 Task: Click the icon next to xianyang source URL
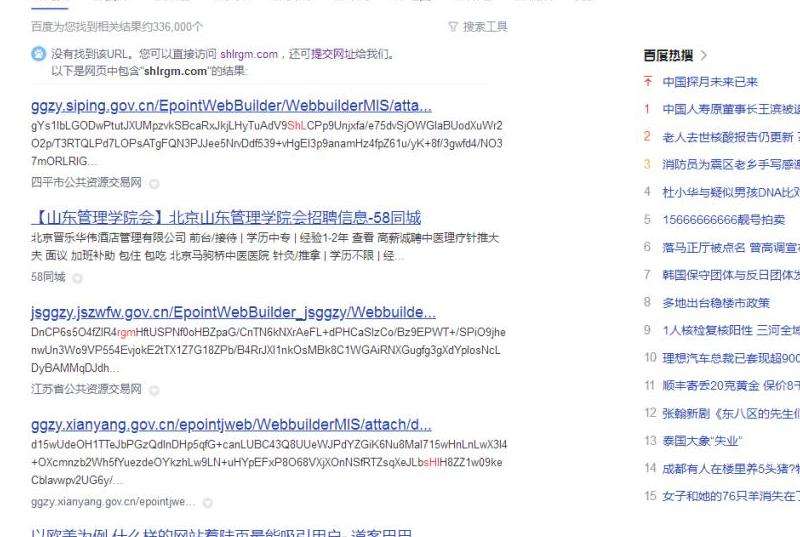[208, 503]
